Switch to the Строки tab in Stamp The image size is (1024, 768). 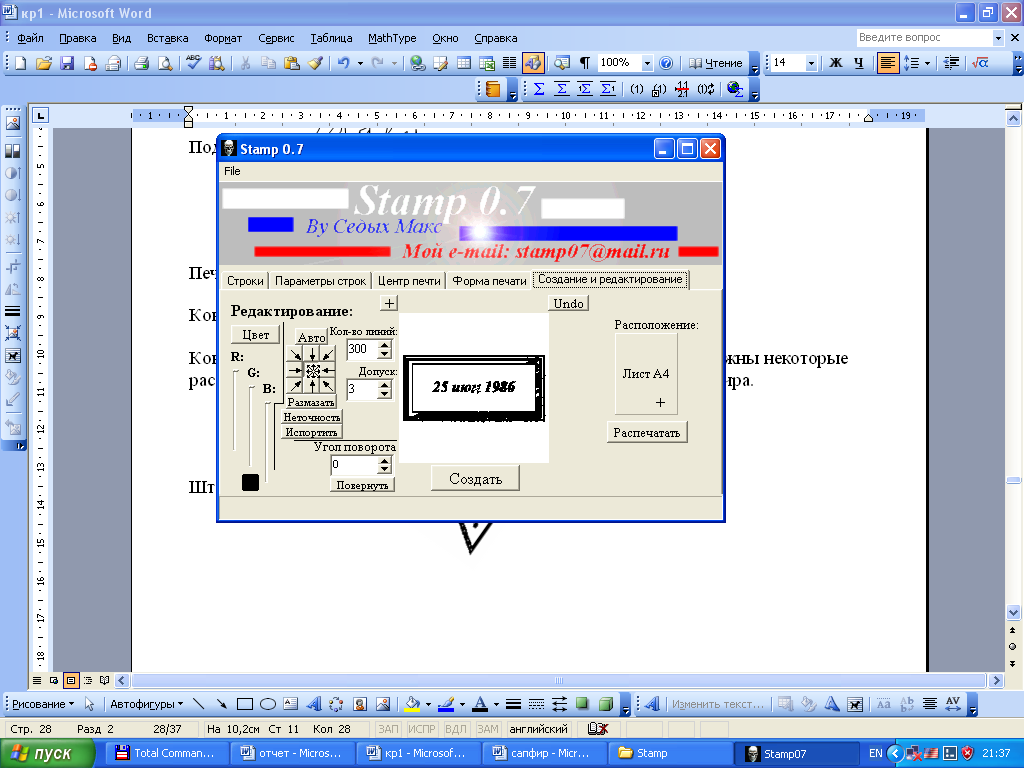coord(245,281)
